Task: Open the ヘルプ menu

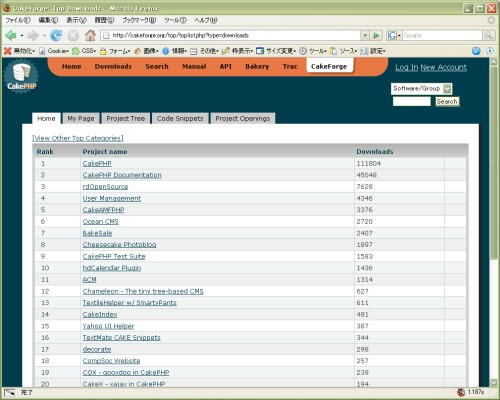Action: tap(206, 20)
